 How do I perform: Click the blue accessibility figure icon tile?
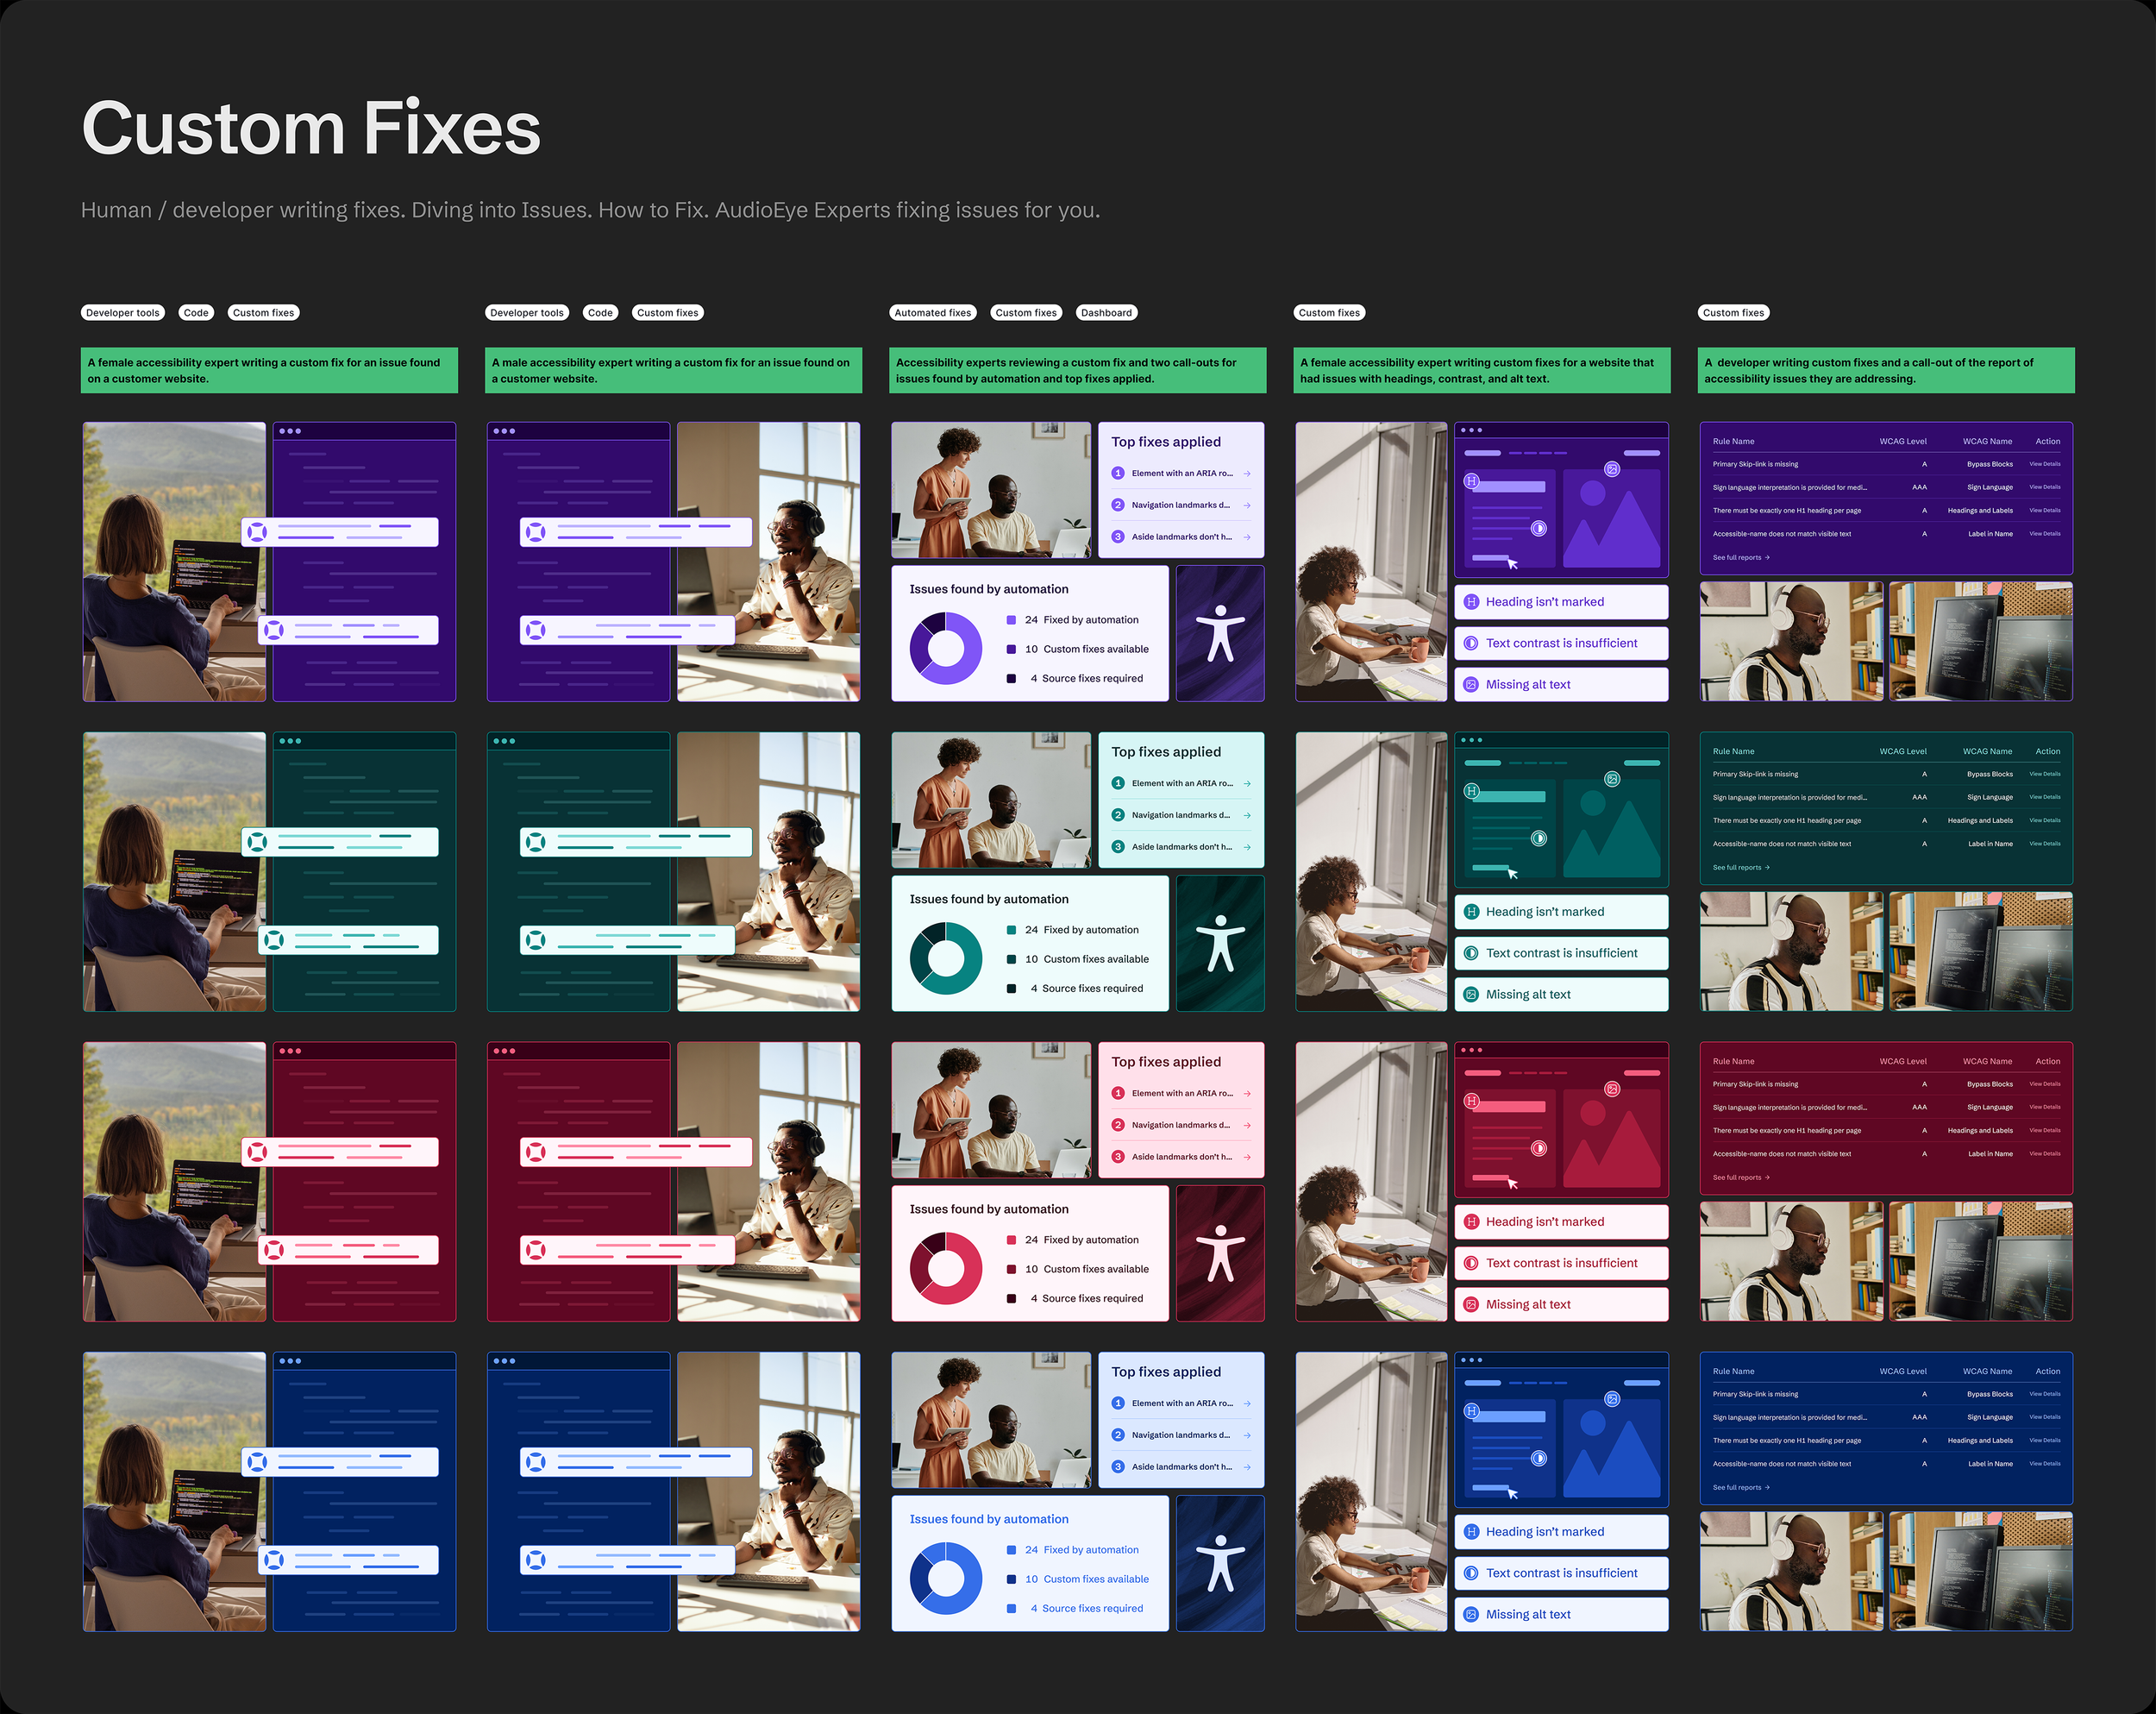point(1220,1563)
